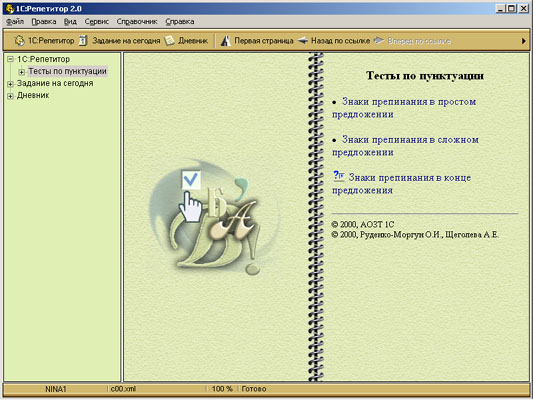Image resolution: width=533 pixels, height=400 pixels.
Task: Click the 100 % zoom value in status bar
Action: [222, 389]
